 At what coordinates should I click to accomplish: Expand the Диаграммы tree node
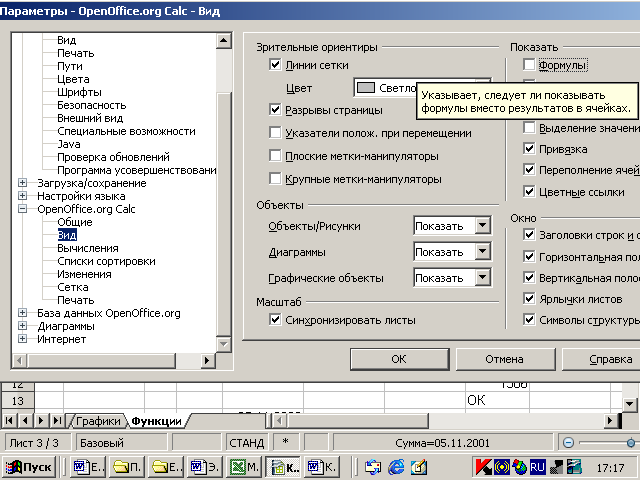pyautogui.click(x=22, y=326)
